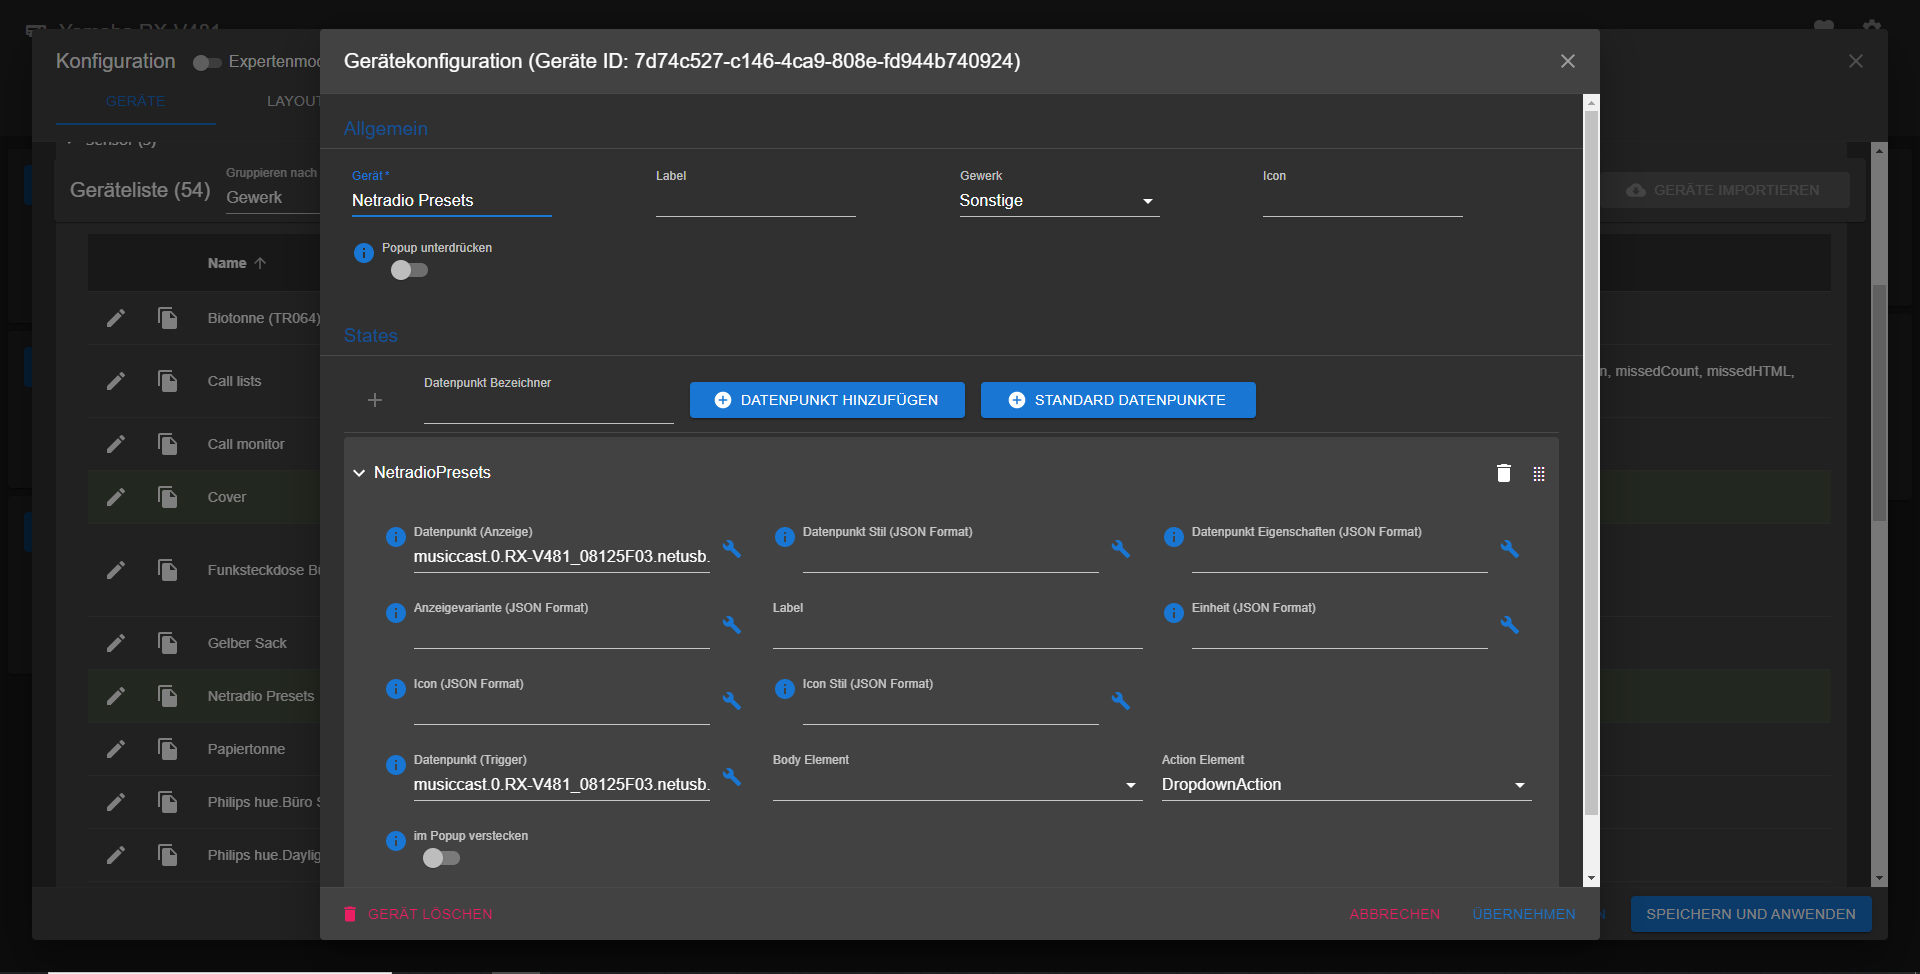This screenshot has height=974, width=1920.
Task: Switch to the GERÄTE tab
Action: (x=135, y=101)
